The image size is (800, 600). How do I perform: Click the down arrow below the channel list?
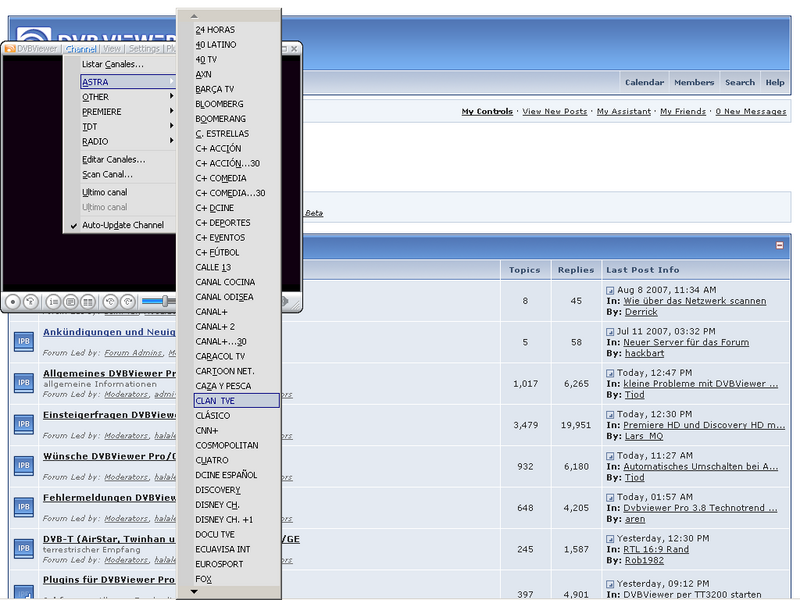194,592
